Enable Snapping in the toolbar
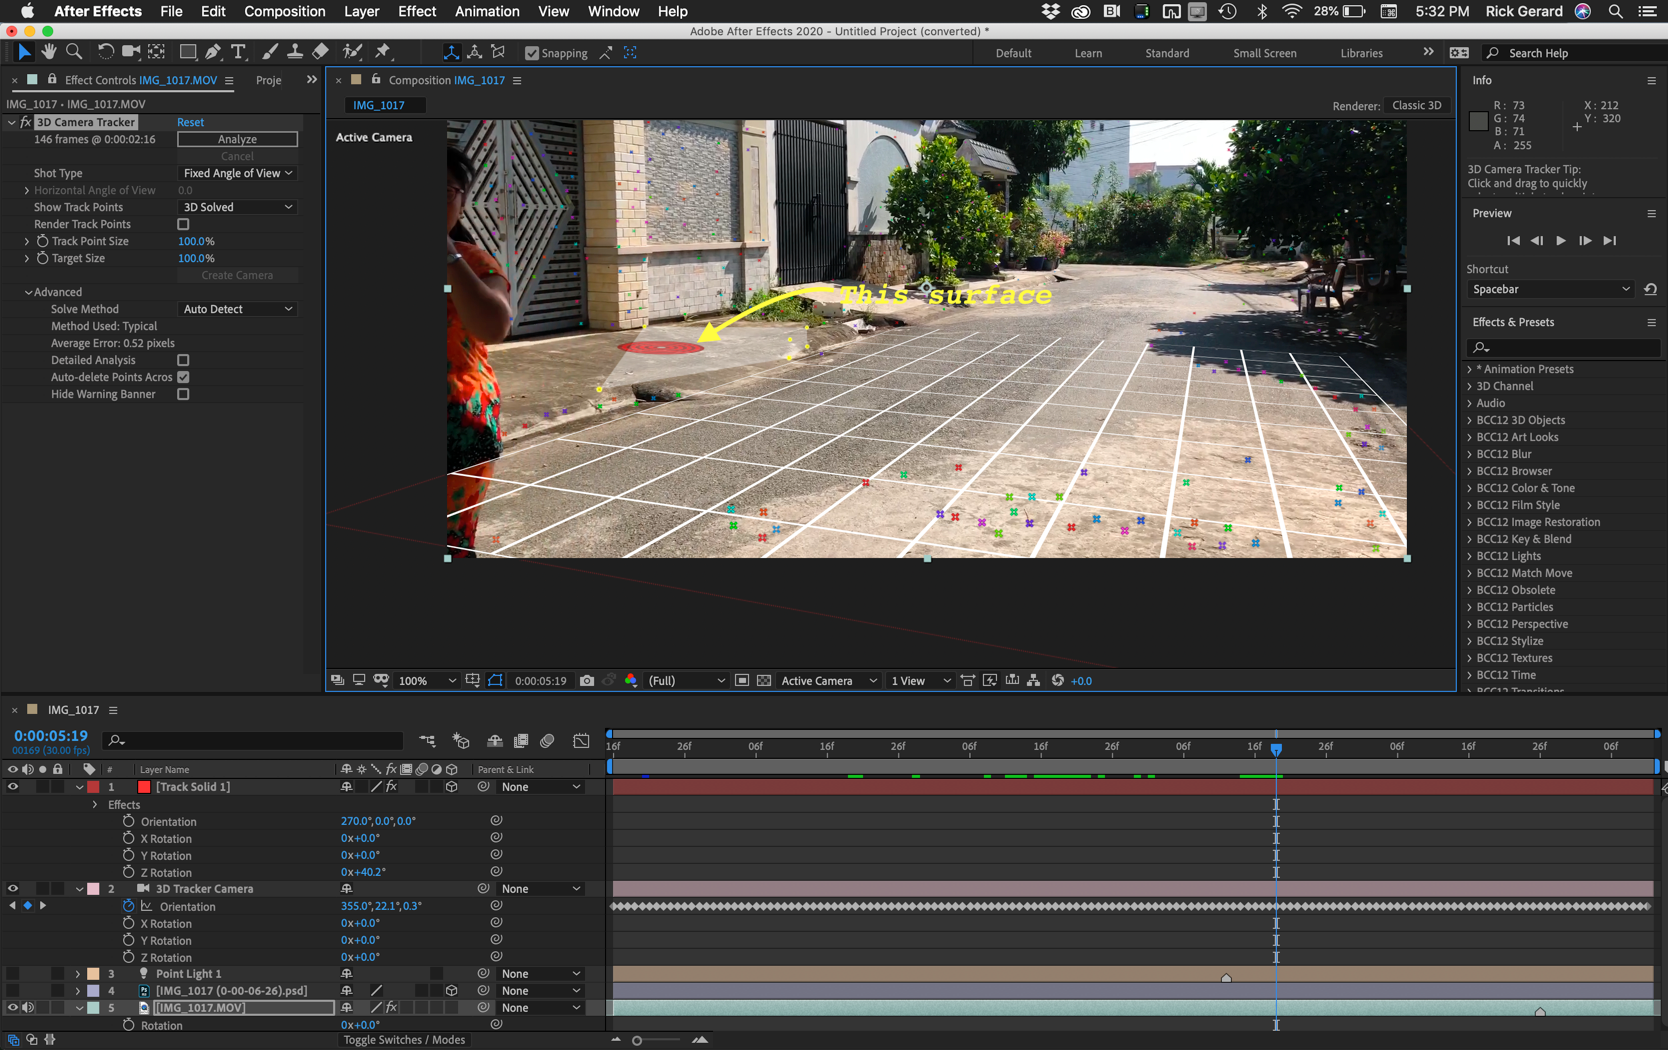Image resolution: width=1668 pixels, height=1050 pixels. pos(531,53)
